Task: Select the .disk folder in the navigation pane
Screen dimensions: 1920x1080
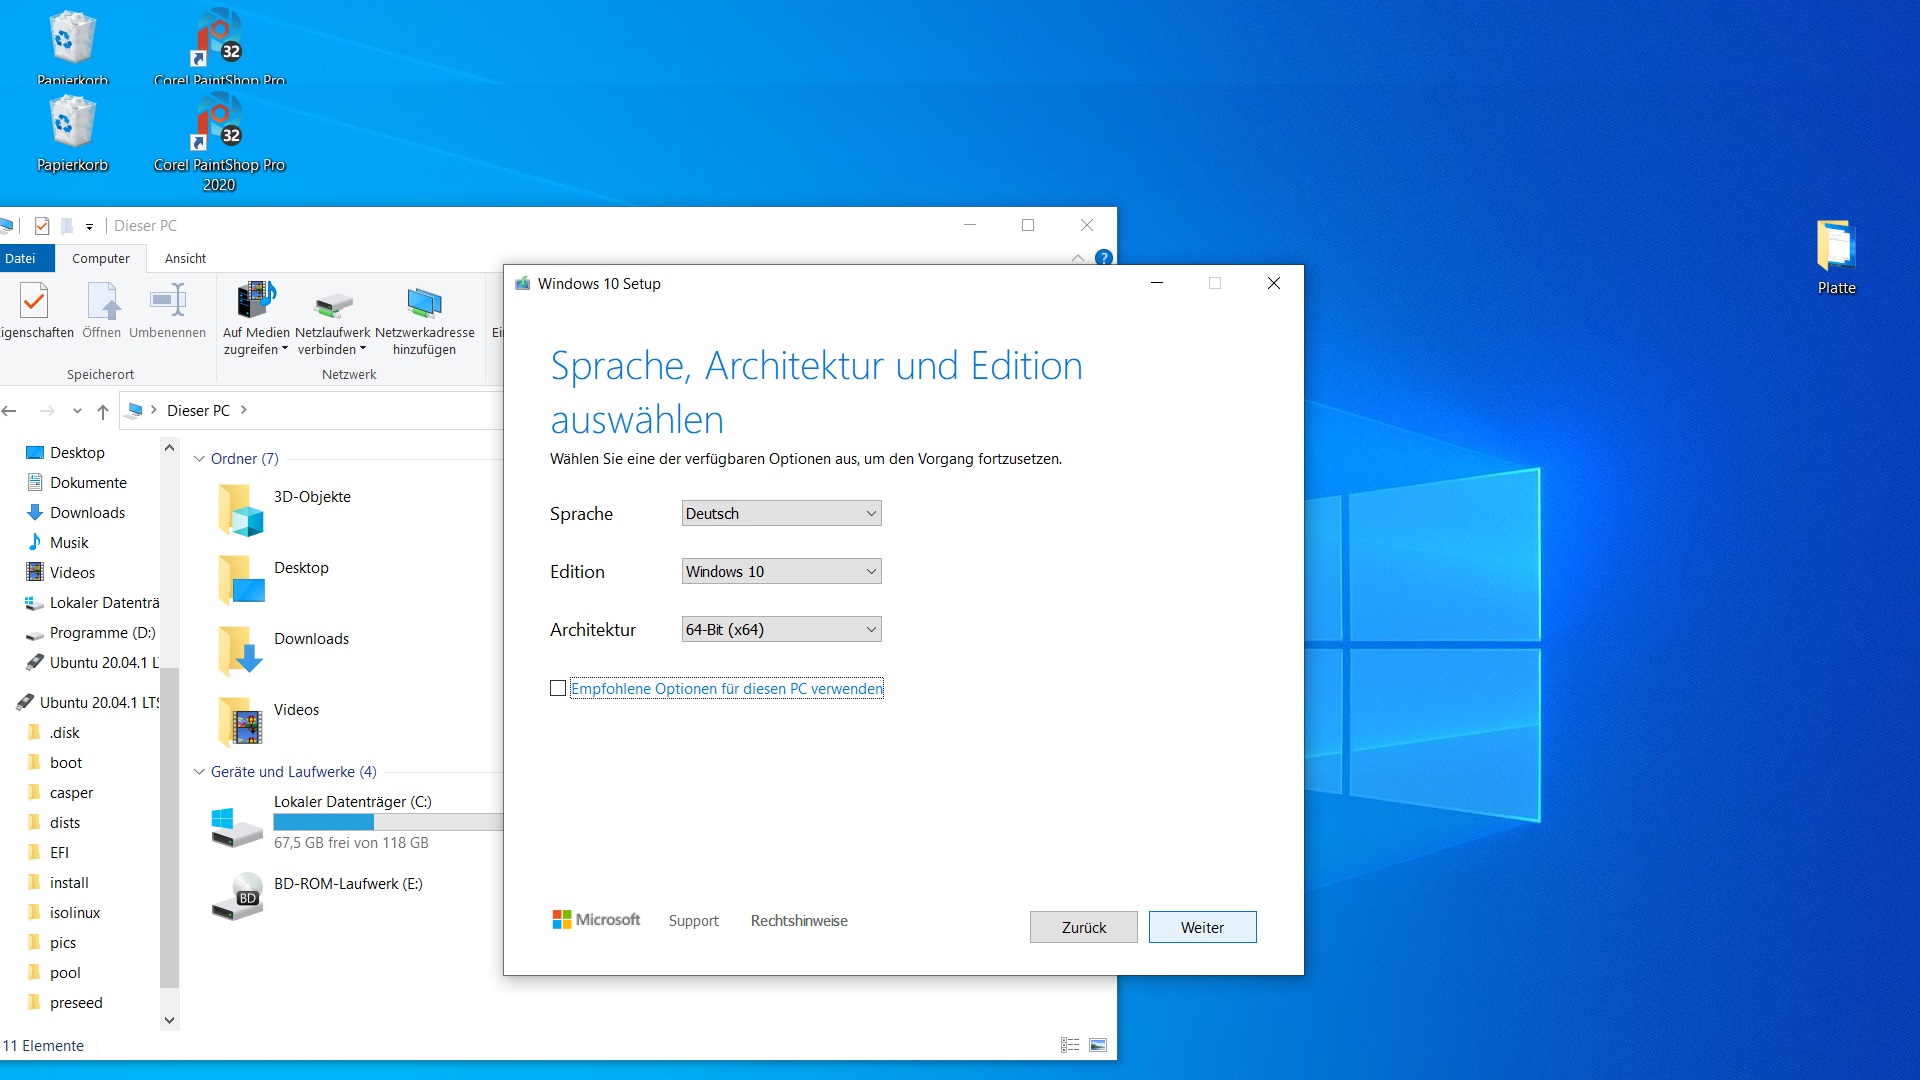Action: click(64, 733)
